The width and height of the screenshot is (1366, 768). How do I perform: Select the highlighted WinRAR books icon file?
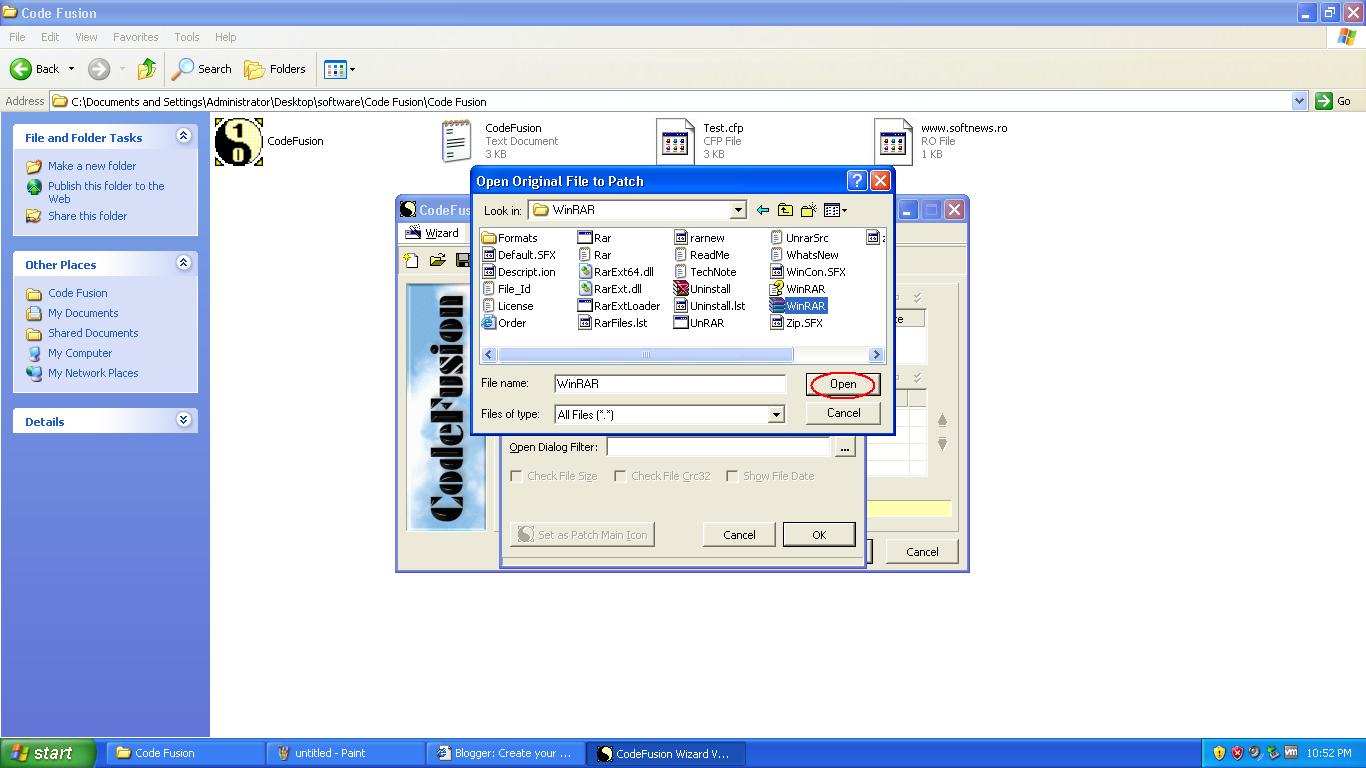[798, 306]
